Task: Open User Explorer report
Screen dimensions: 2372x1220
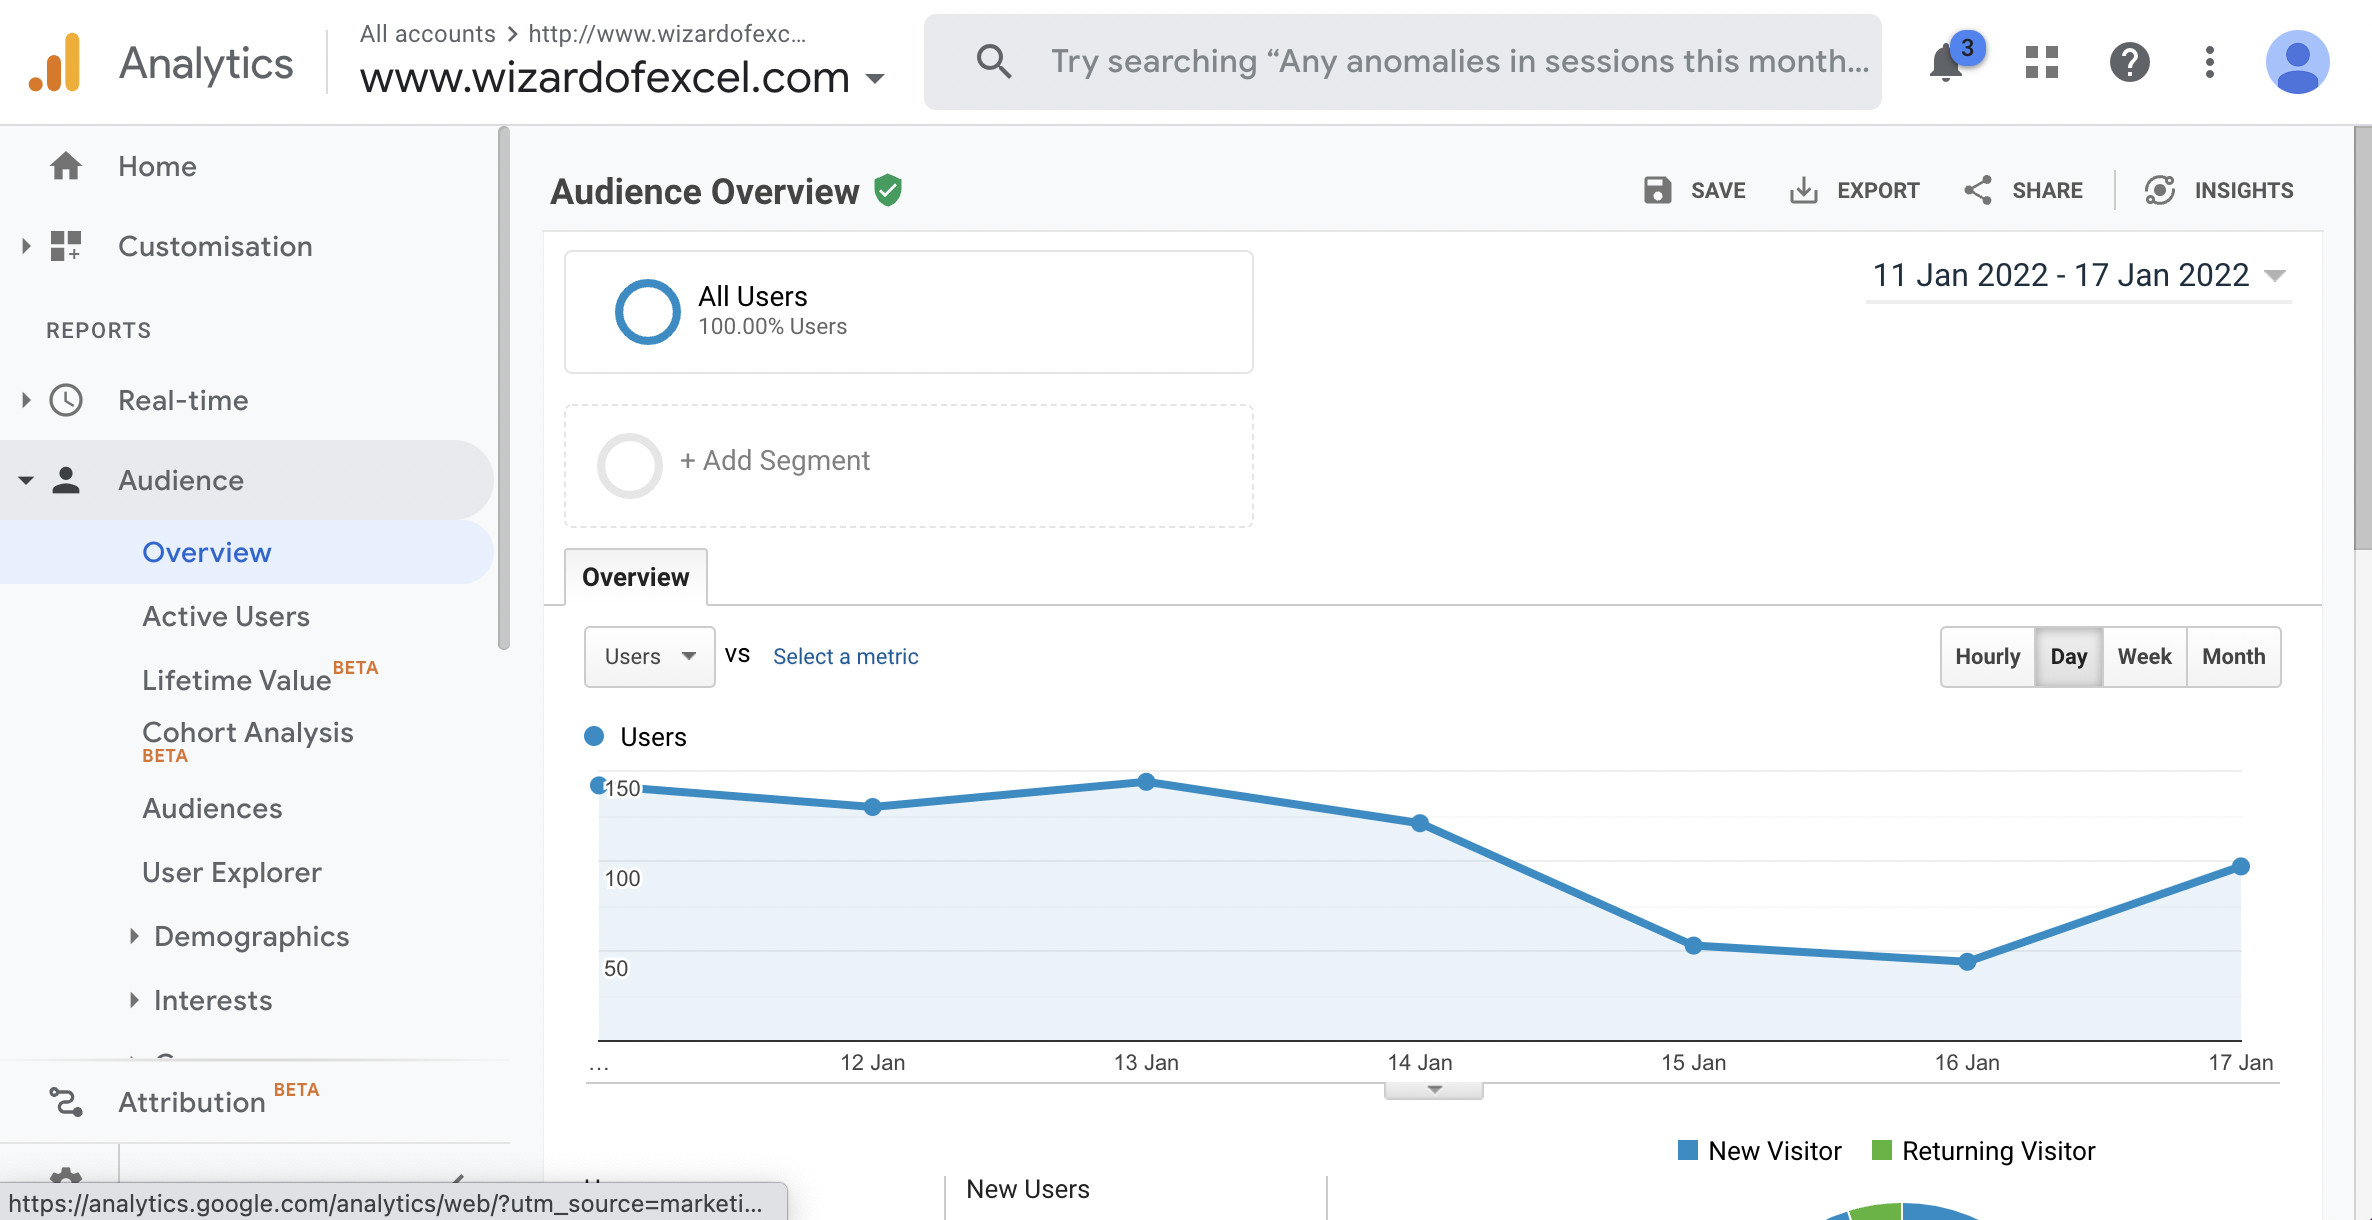Action: (232, 872)
